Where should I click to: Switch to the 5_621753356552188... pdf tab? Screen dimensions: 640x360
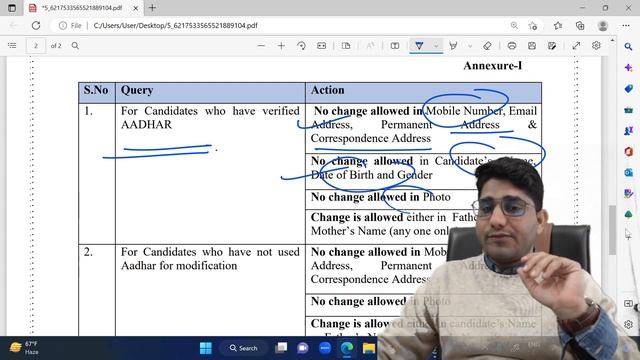[82, 8]
